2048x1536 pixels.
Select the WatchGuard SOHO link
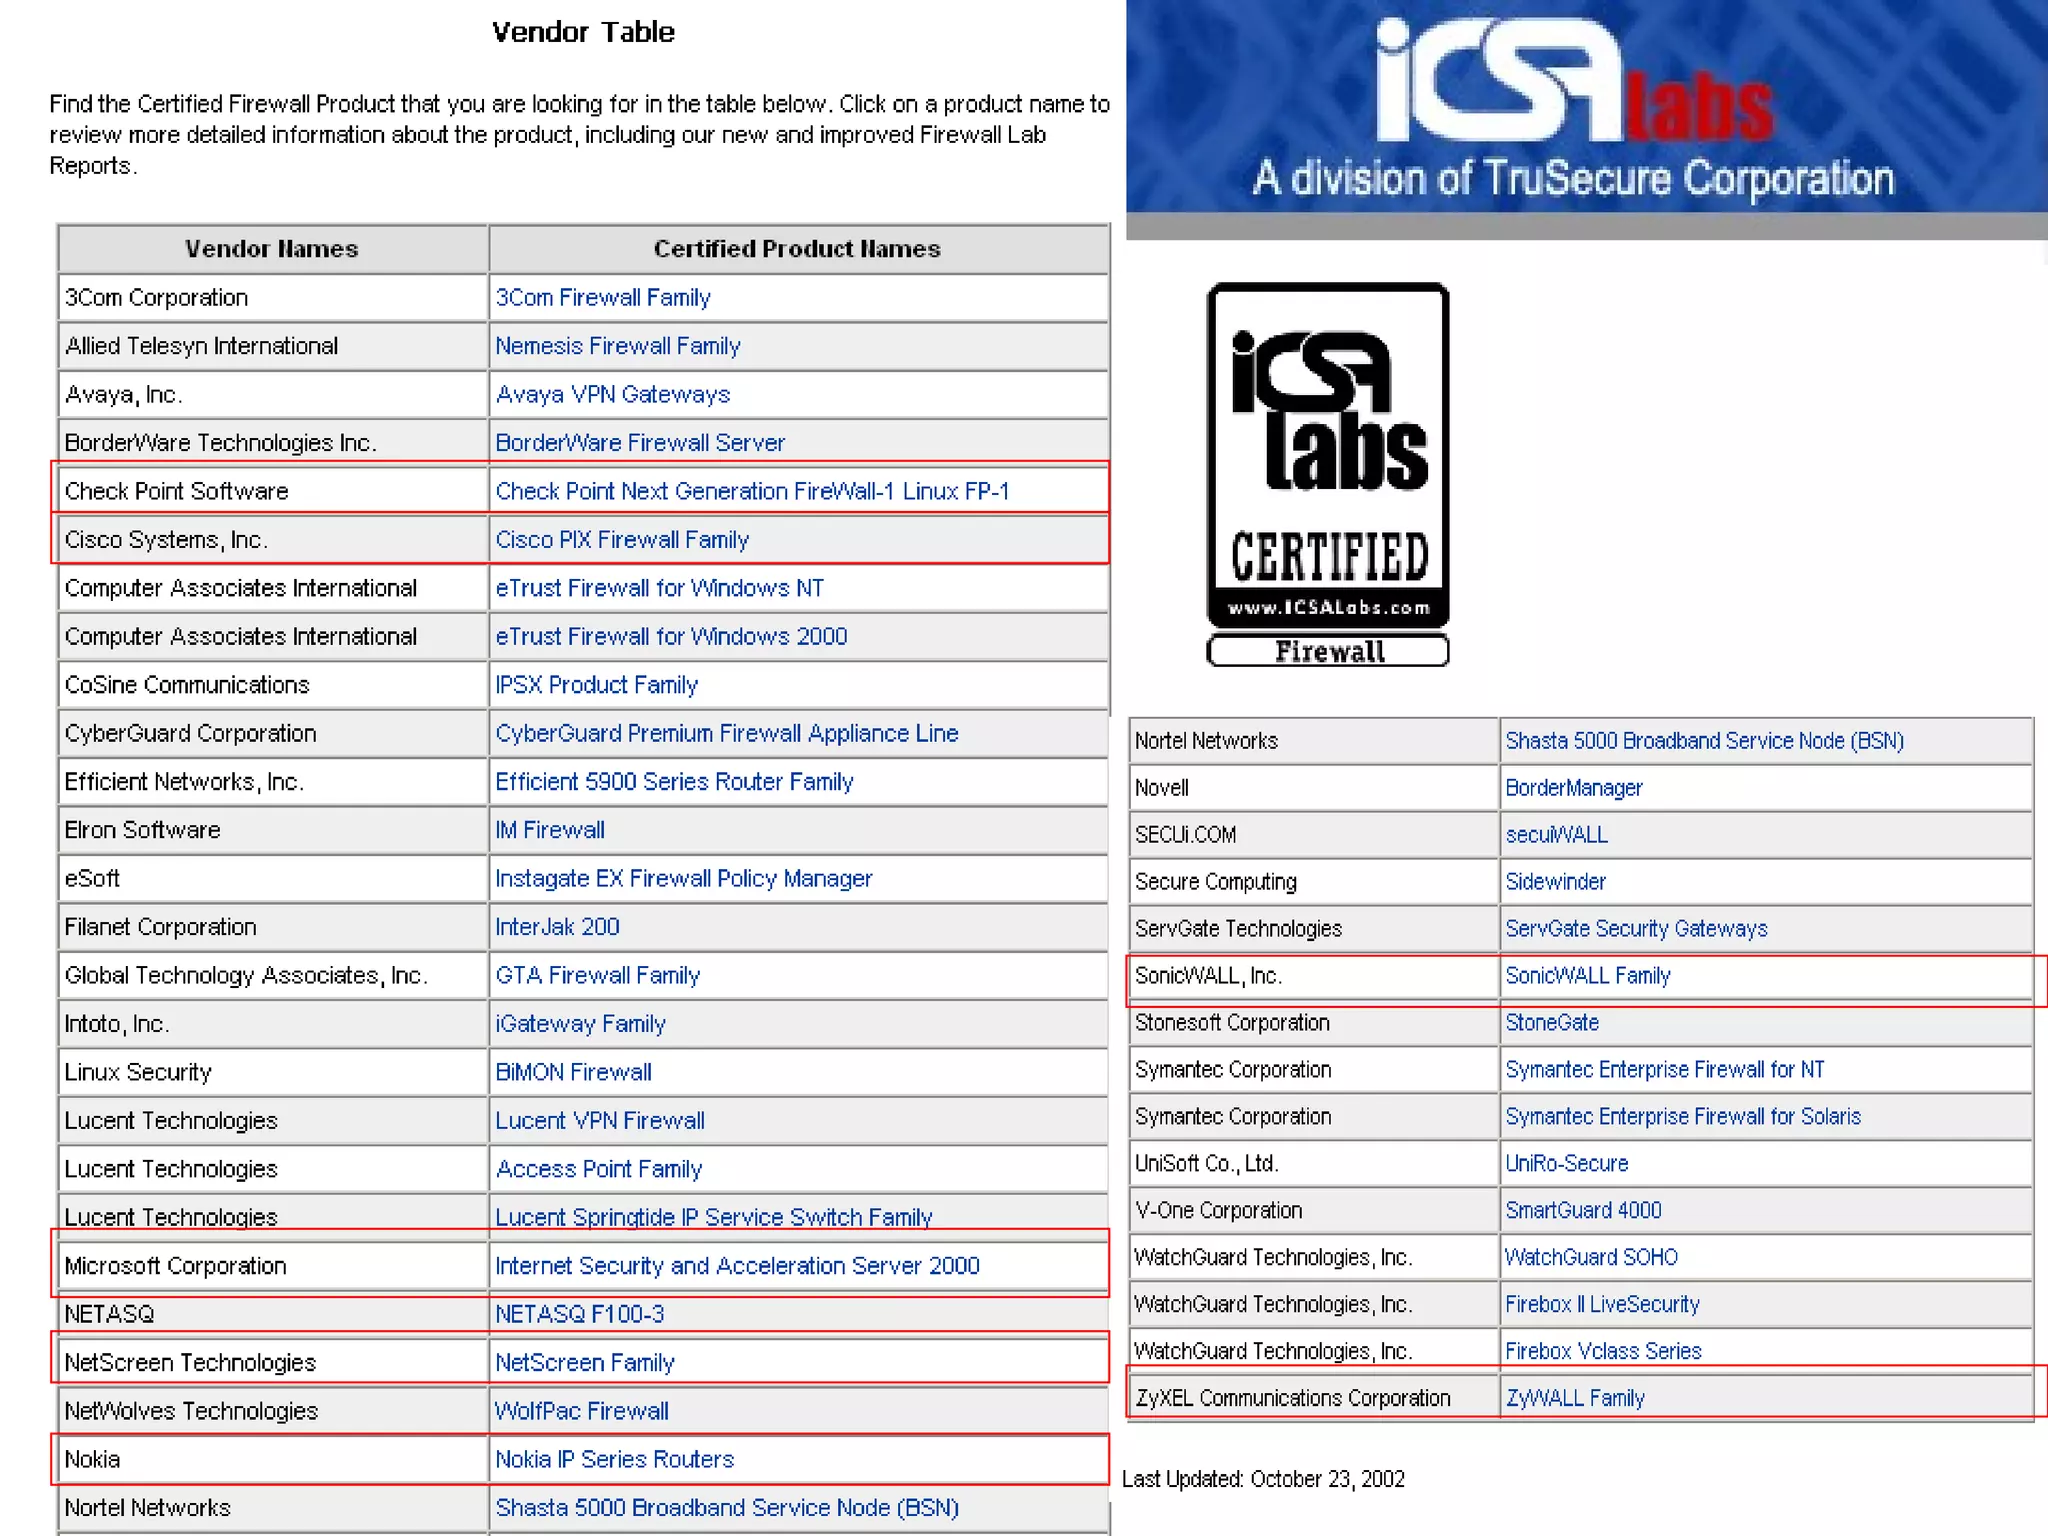click(1592, 1257)
